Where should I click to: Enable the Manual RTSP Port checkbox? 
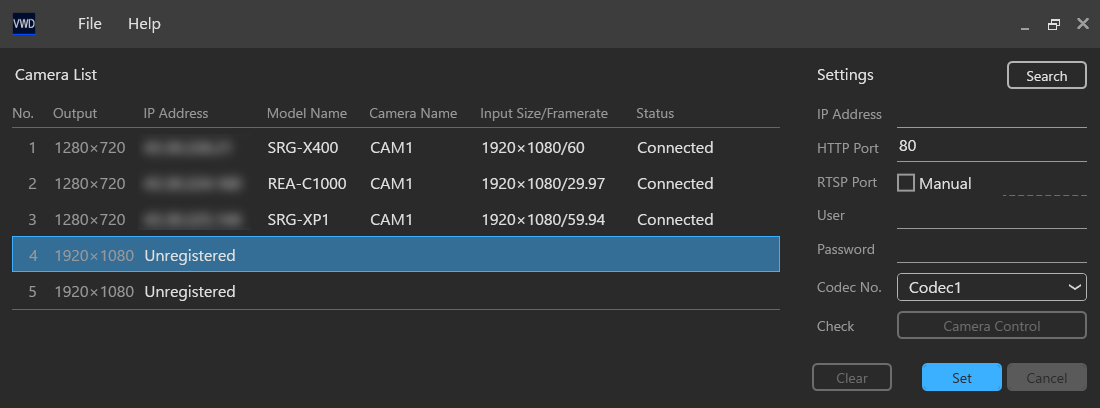[x=906, y=183]
